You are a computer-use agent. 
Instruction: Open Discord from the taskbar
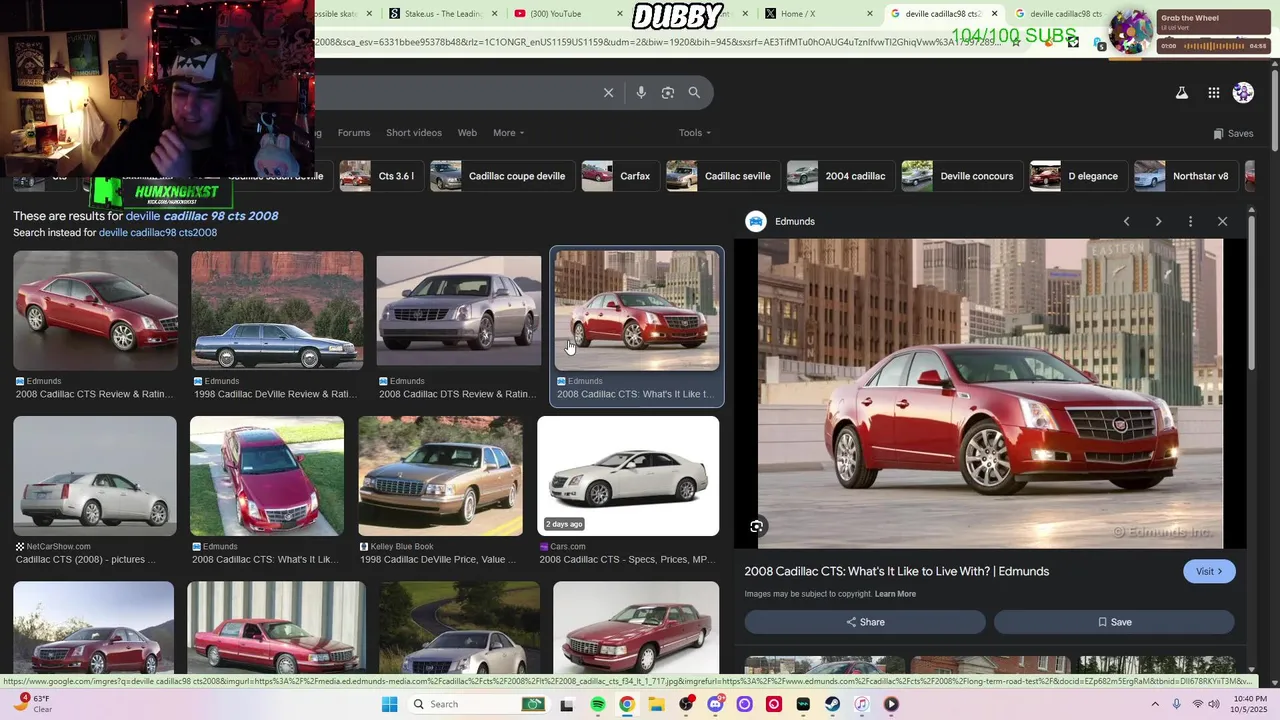715,704
